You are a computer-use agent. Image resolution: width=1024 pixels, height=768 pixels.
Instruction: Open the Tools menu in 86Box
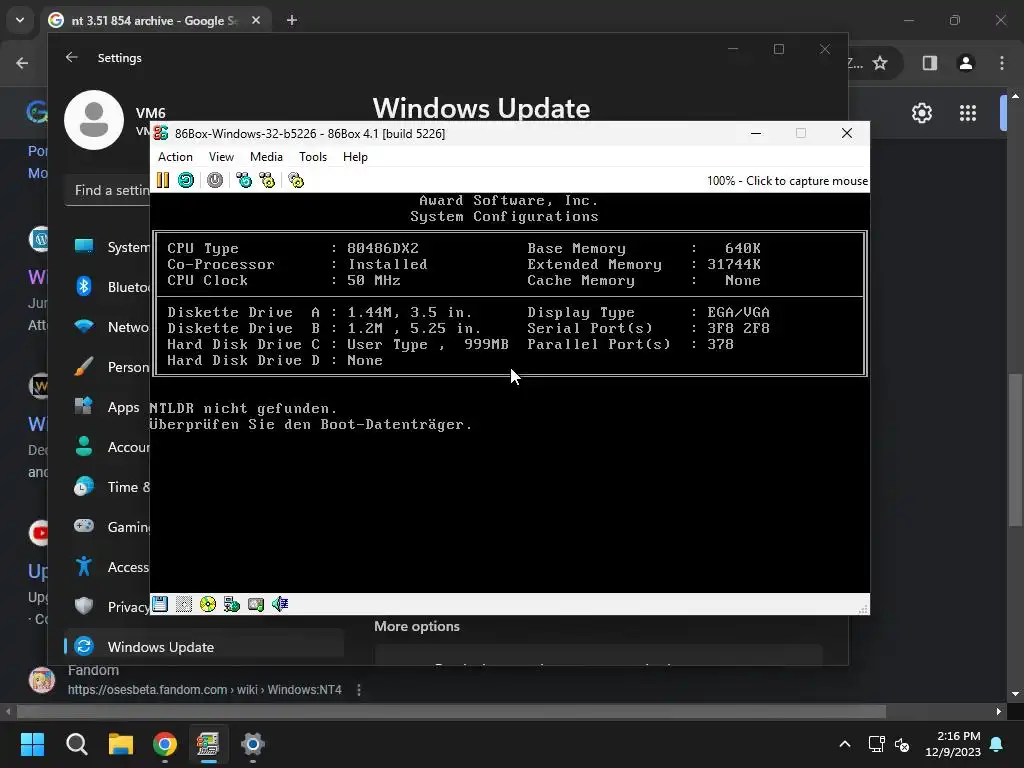tap(313, 157)
